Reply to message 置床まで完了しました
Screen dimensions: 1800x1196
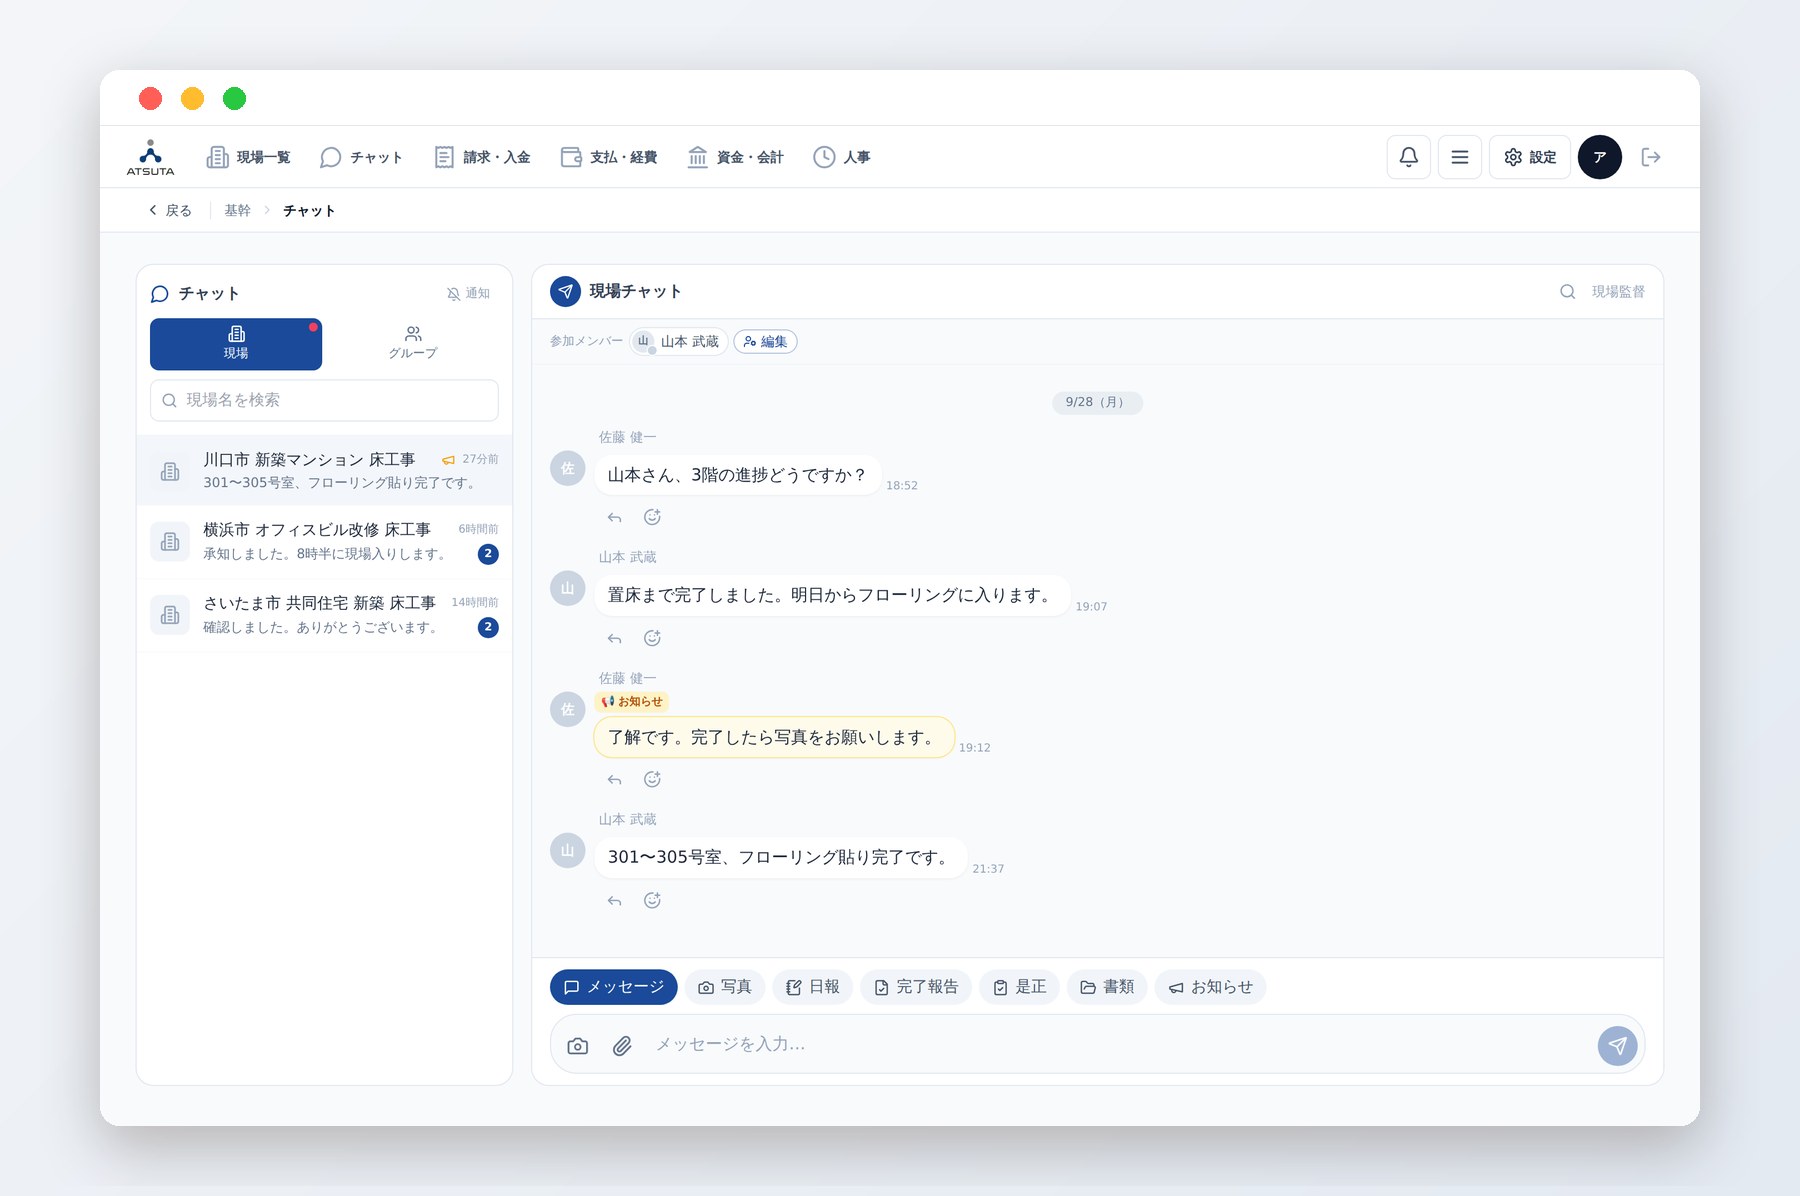pos(614,638)
